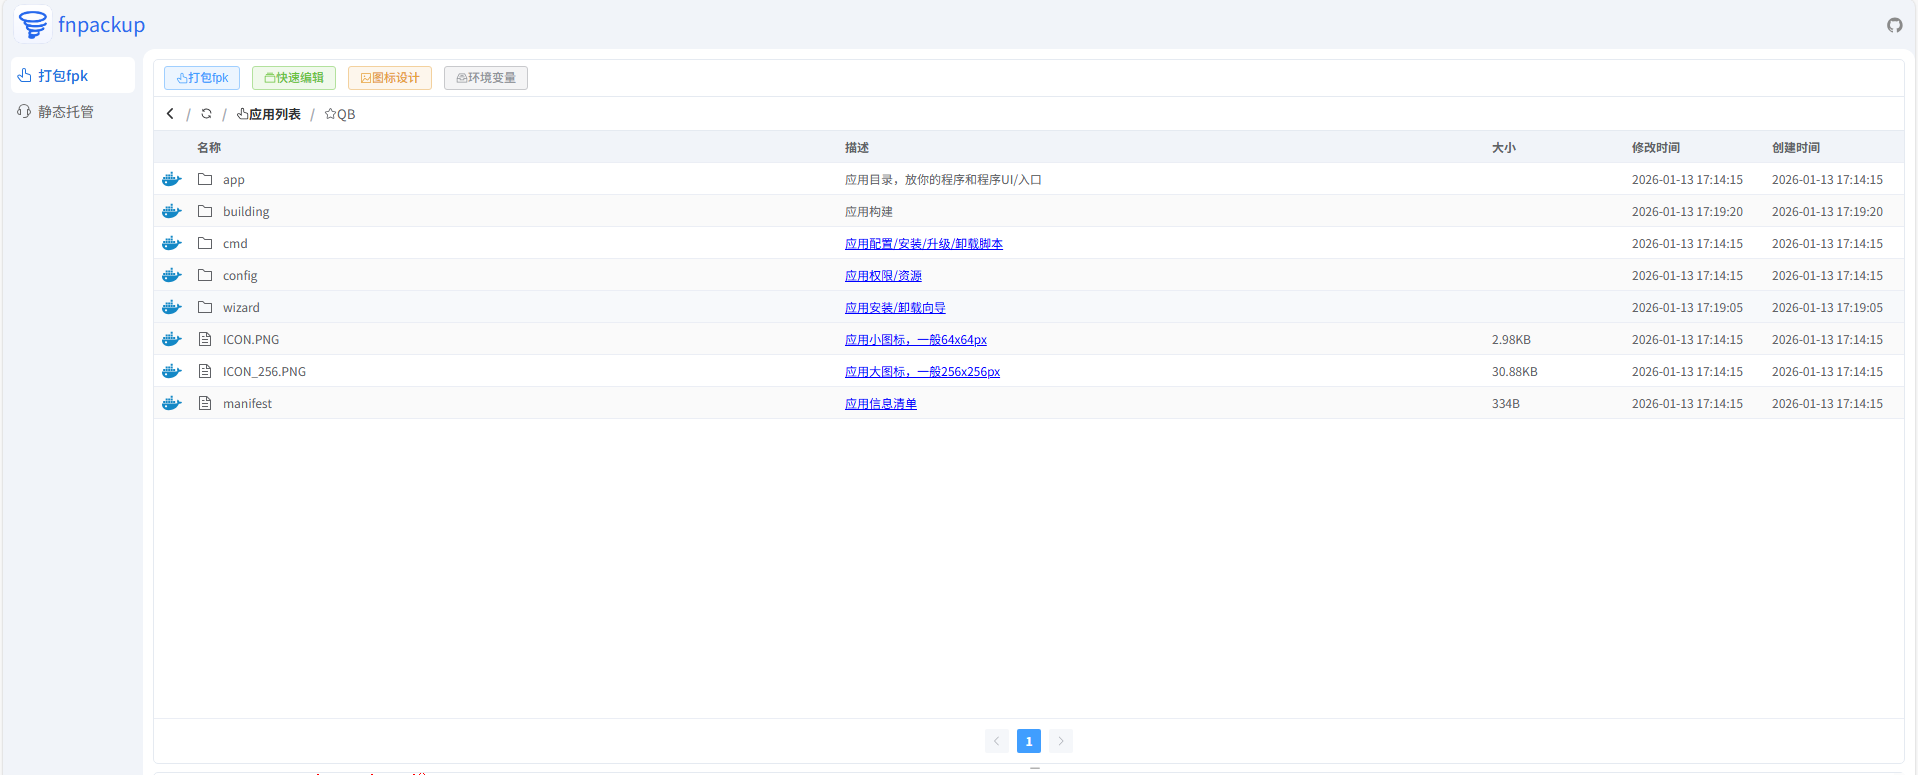Image resolution: width=1918 pixels, height=775 pixels.
Task: Click the 30.88KB size value
Action: (1515, 371)
